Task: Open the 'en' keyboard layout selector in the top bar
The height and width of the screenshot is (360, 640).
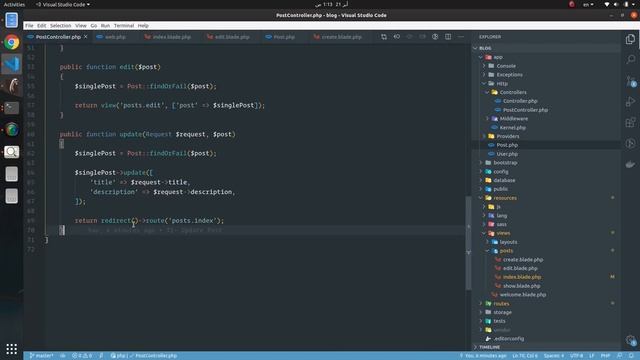Action: [x=588, y=4]
